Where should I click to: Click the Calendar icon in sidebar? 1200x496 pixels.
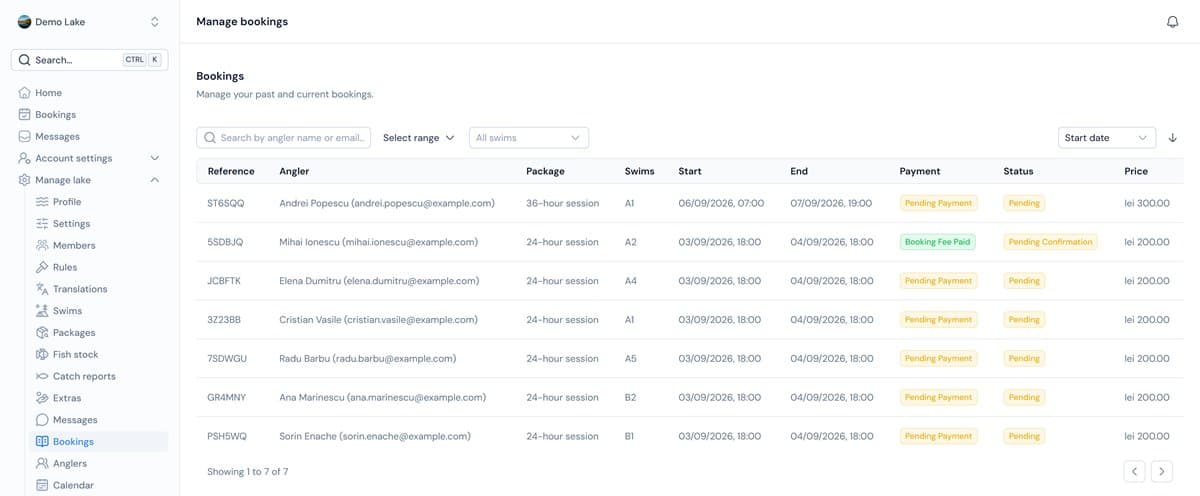point(42,485)
